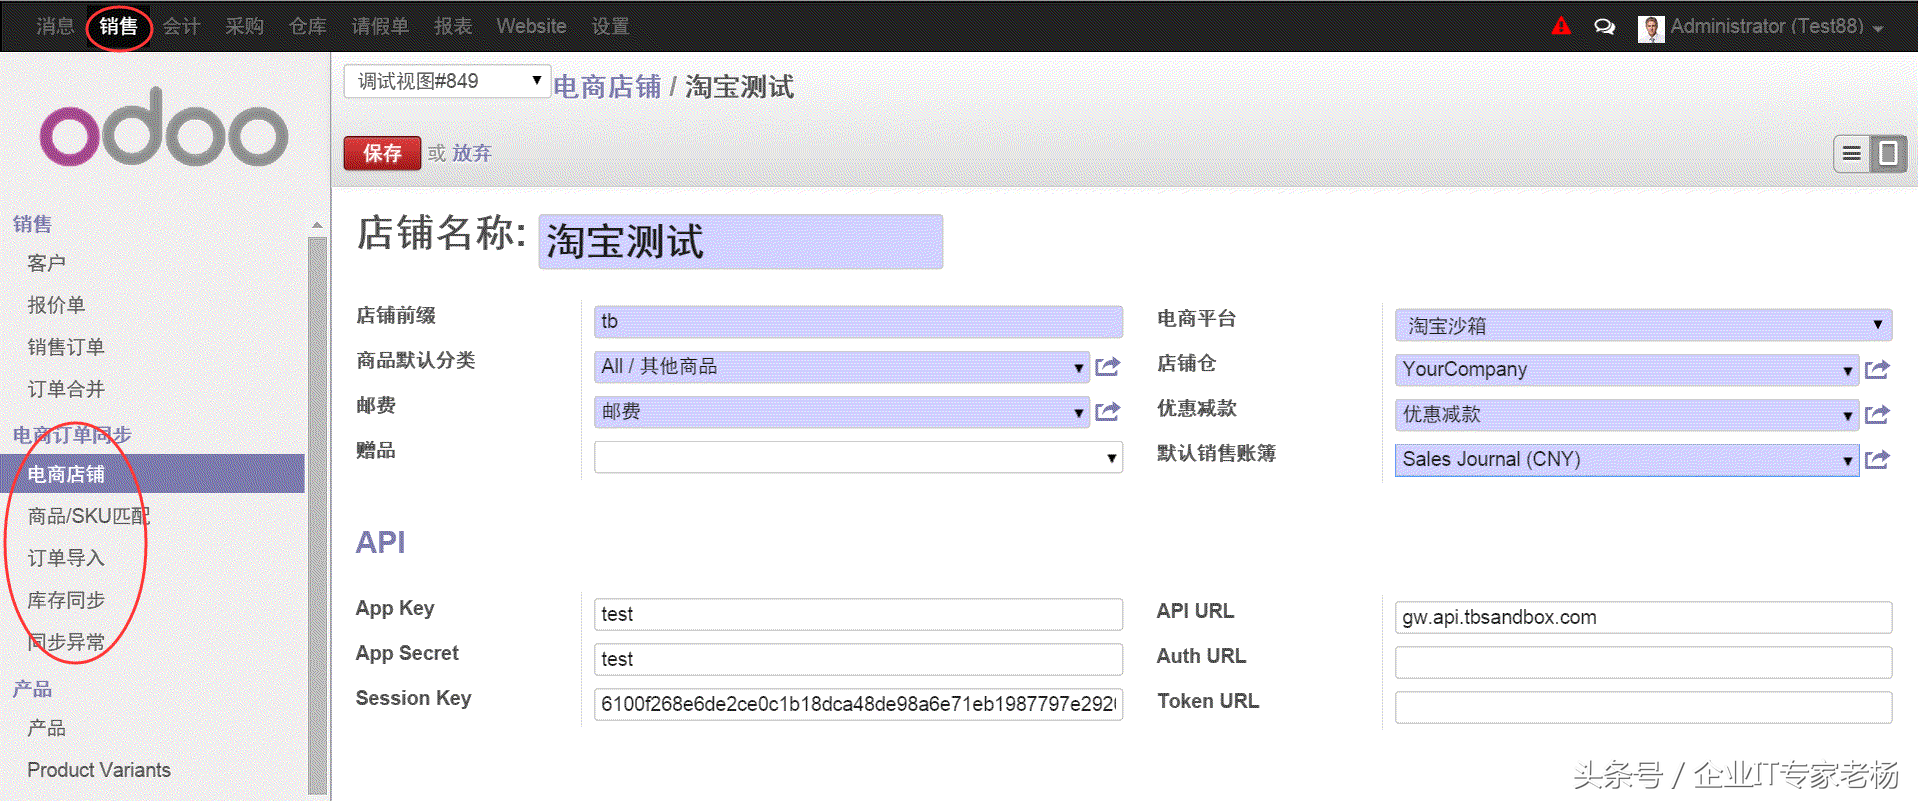Open external link for 优惠减款 field
Image resolution: width=1918 pixels, height=801 pixels.
click(1877, 415)
